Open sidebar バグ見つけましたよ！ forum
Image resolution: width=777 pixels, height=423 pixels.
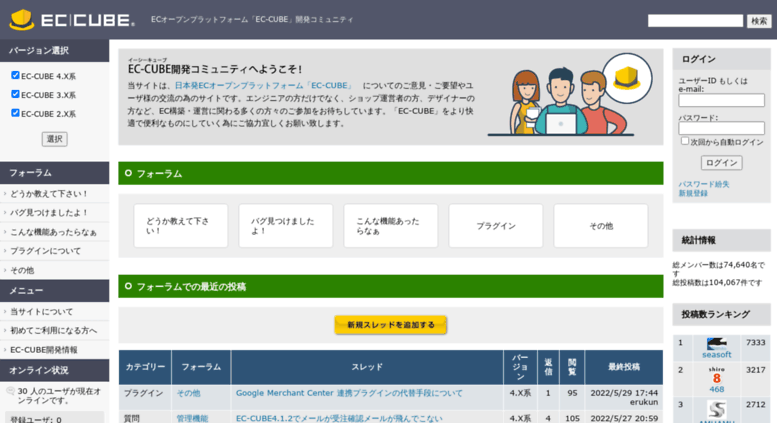[55, 212]
